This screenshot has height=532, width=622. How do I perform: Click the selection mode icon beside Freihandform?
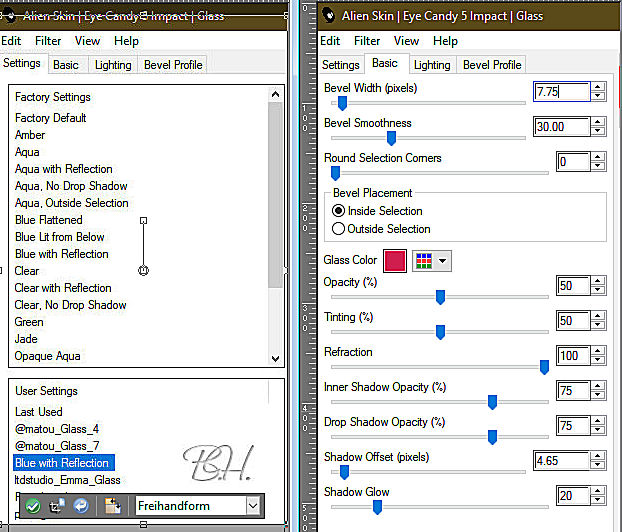113,506
